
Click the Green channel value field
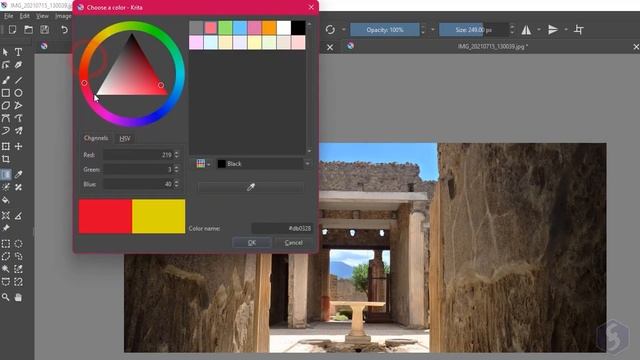click(x=138, y=169)
